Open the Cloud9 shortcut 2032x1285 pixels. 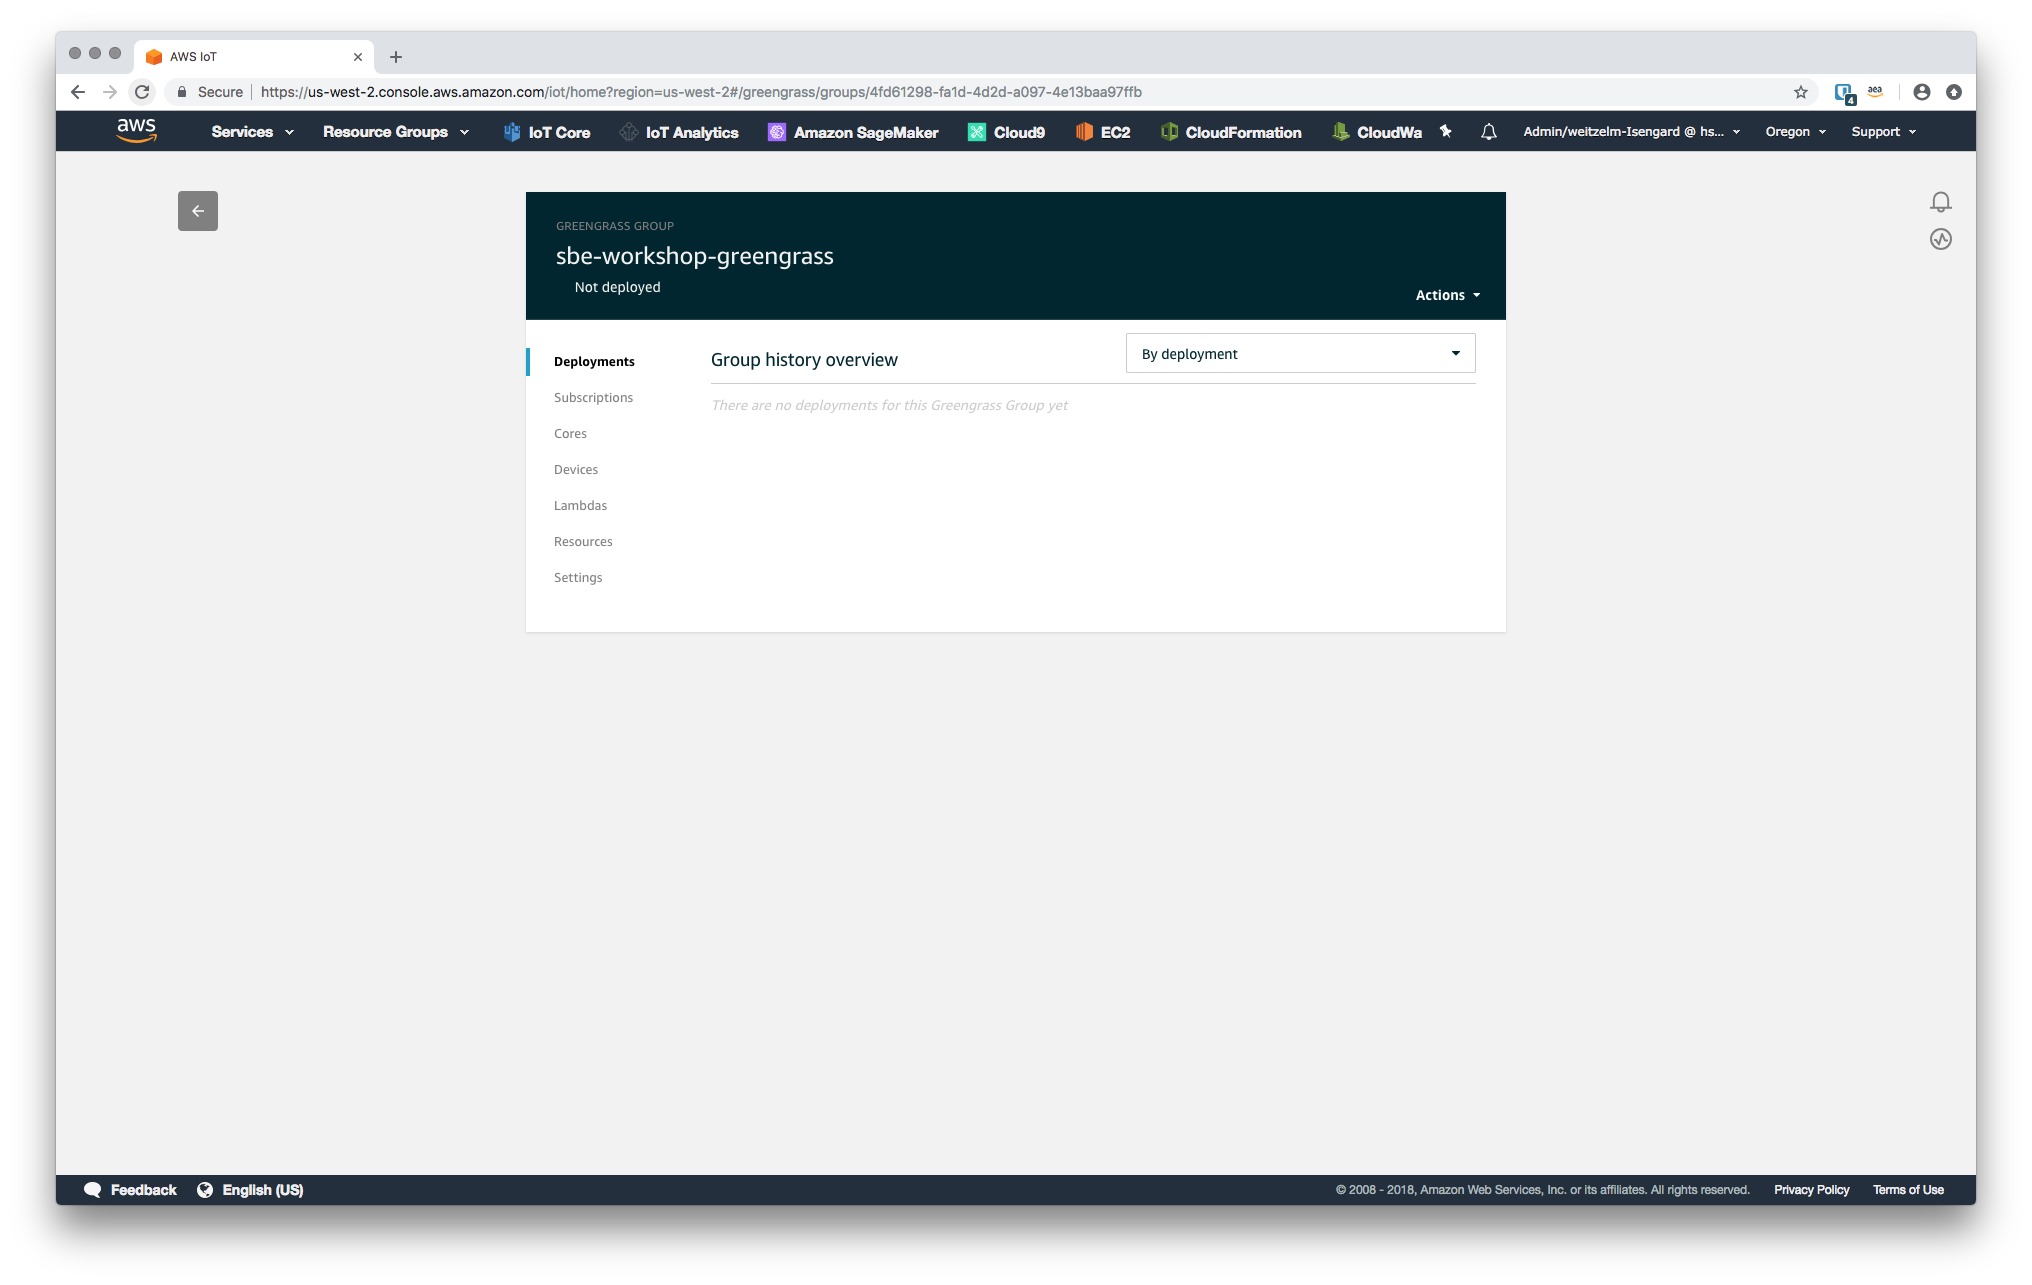pyautogui.click(x=1006, y=132)
